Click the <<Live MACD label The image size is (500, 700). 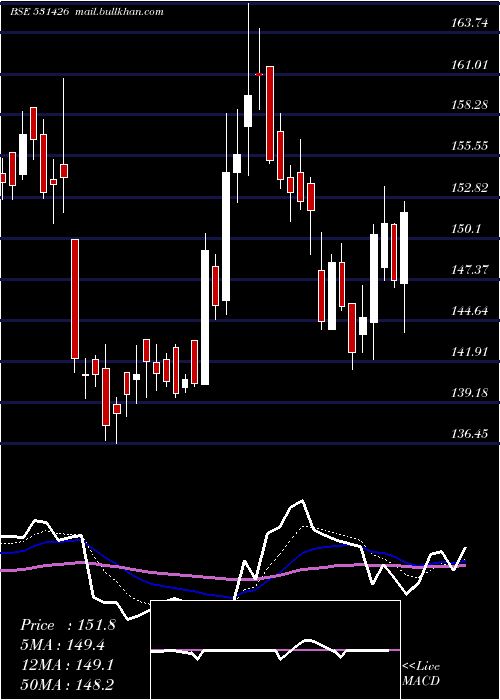[421, 673]
